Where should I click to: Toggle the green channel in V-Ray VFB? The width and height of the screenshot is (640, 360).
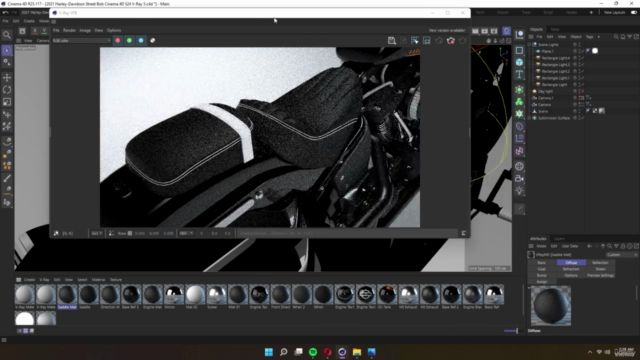pos(129,40)
